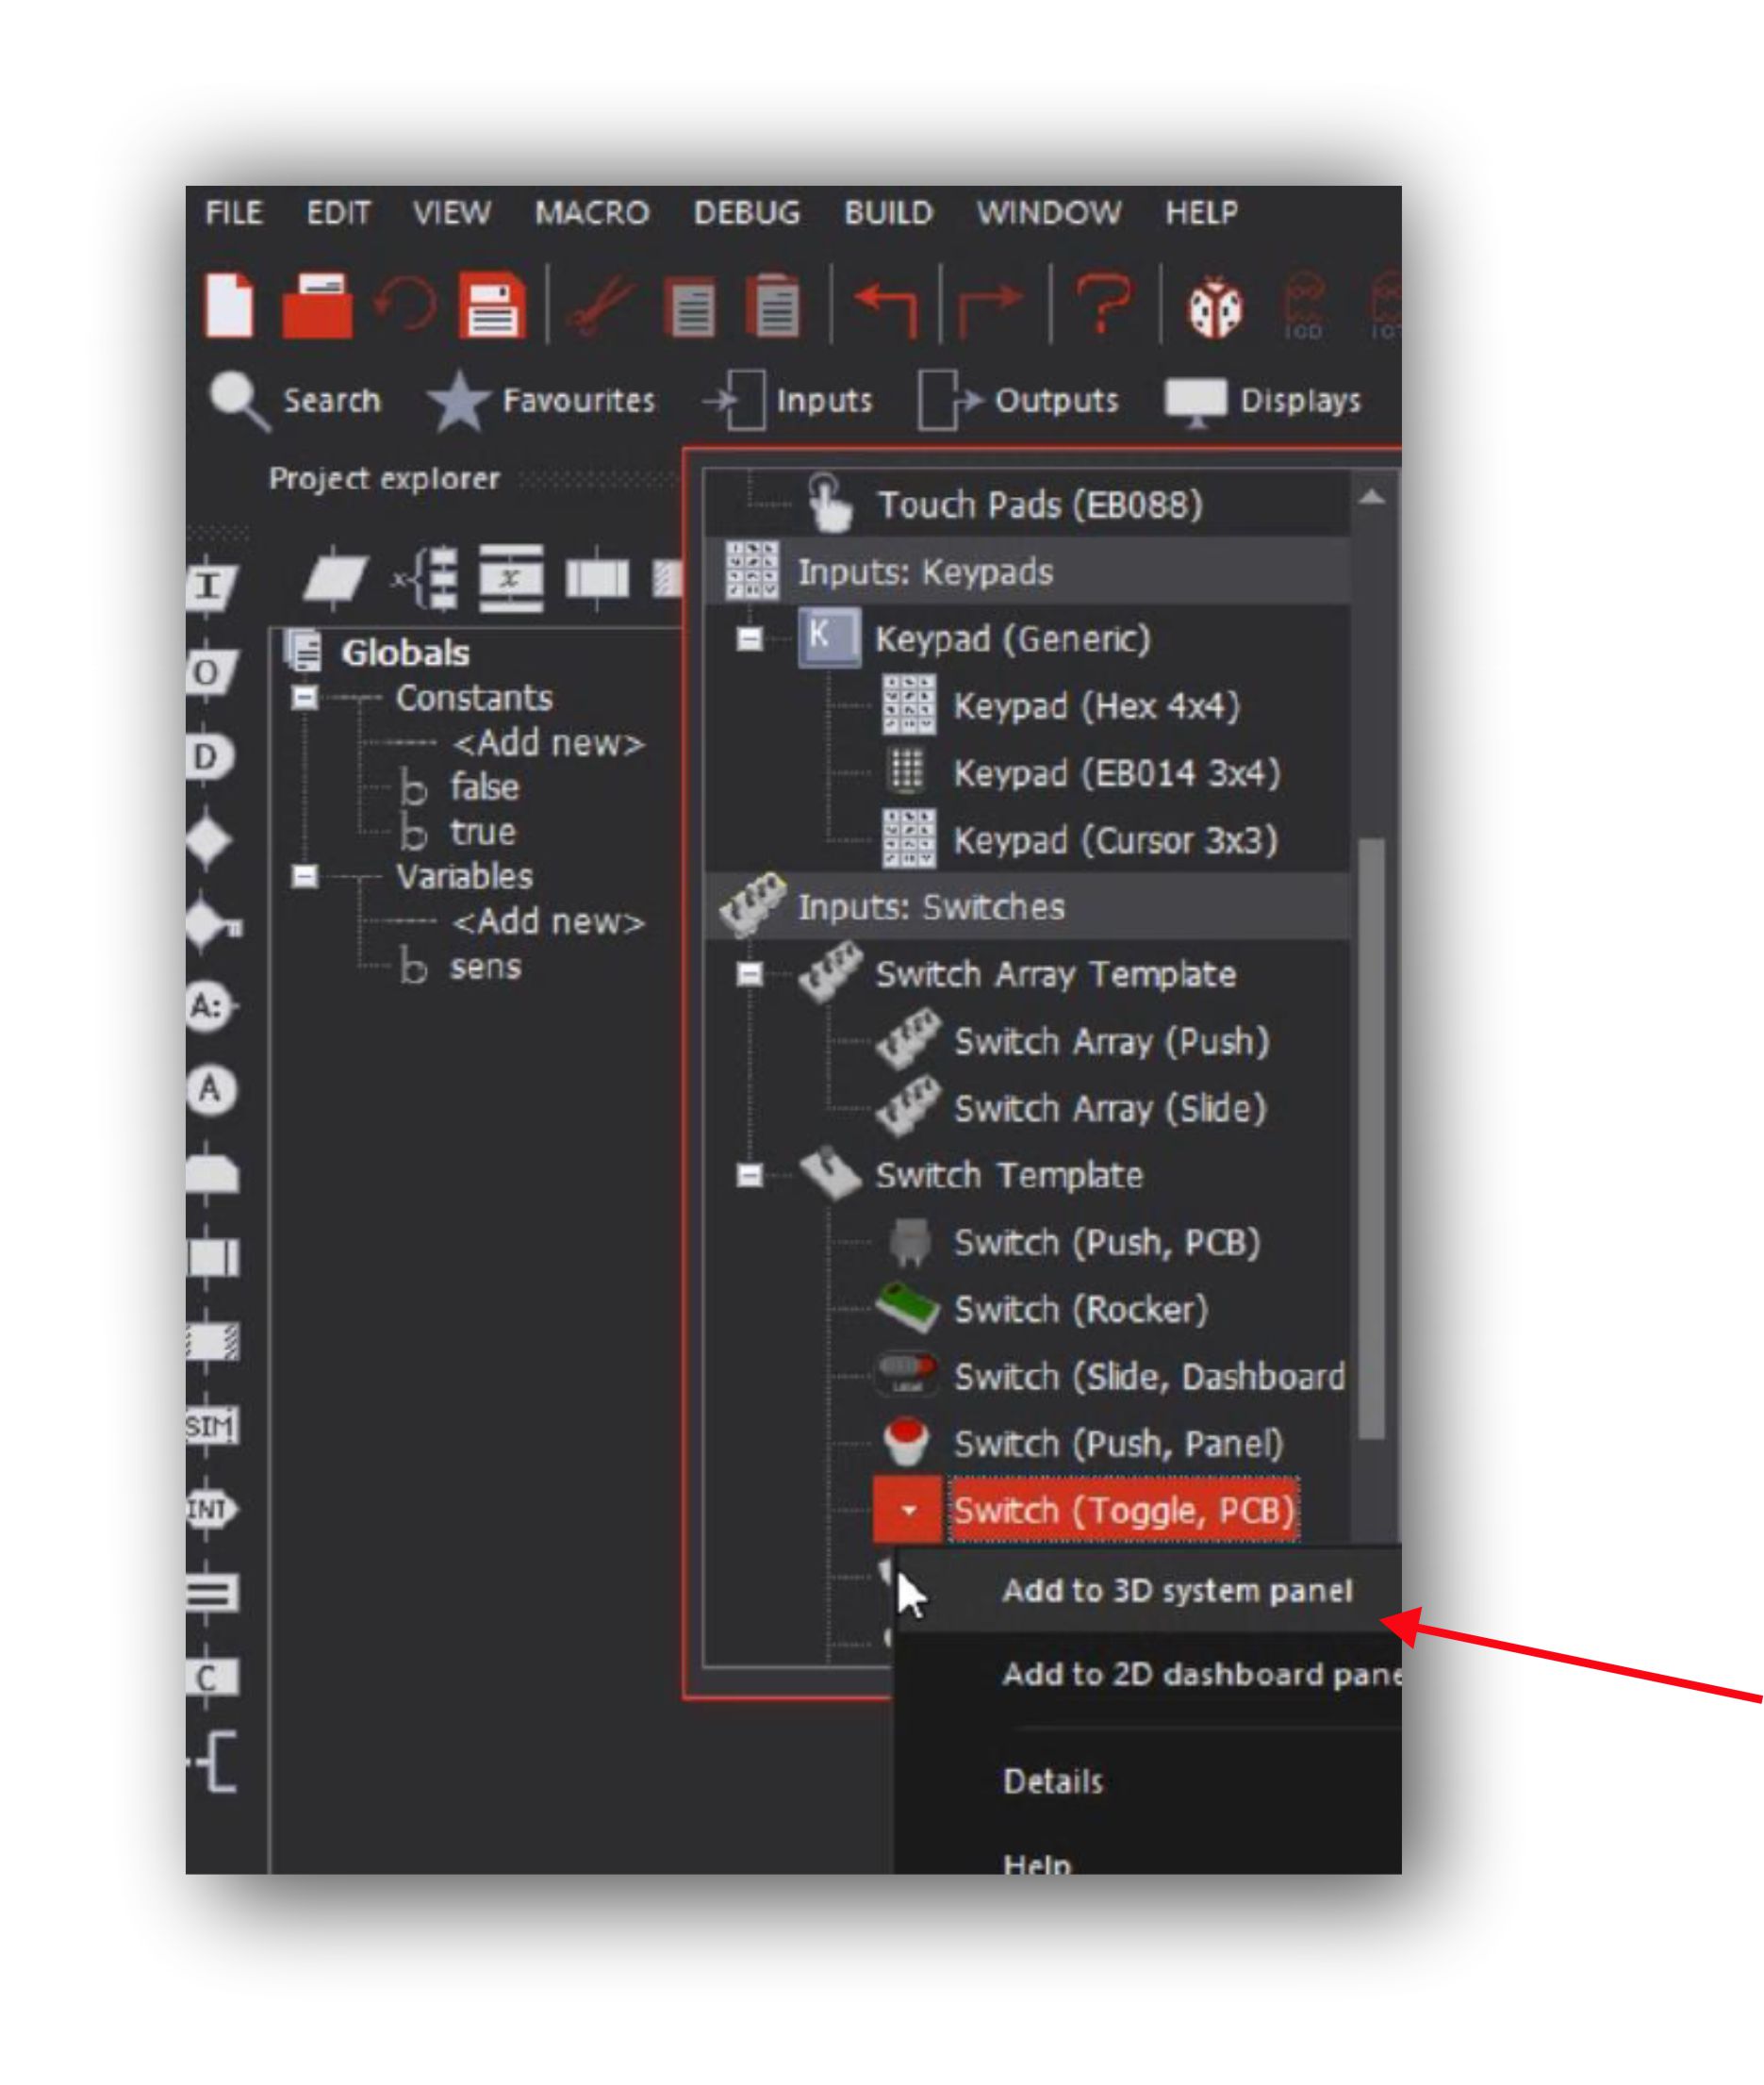This screenshot has width=1764, height=2085.
Task: Choose Add to 3D system panel
Action: (1176, 1591)
